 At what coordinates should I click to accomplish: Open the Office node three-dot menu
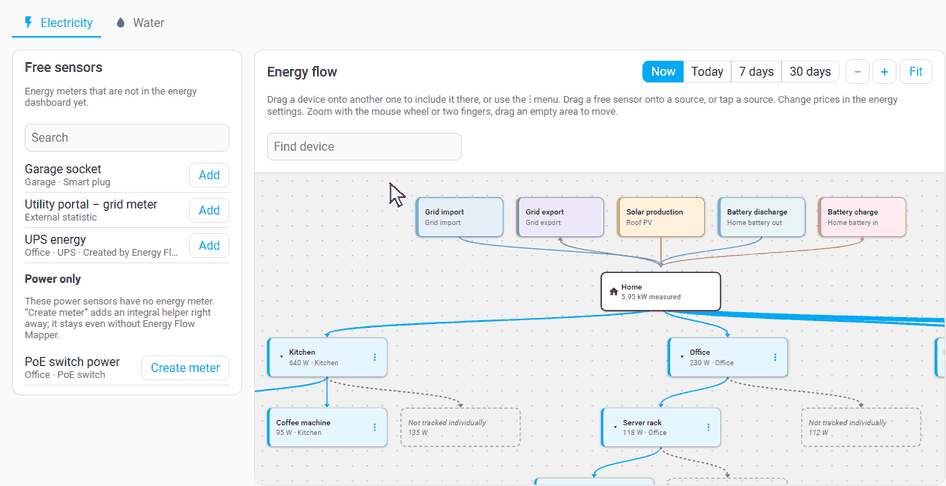pyautogui.click(x=775, y=358)
